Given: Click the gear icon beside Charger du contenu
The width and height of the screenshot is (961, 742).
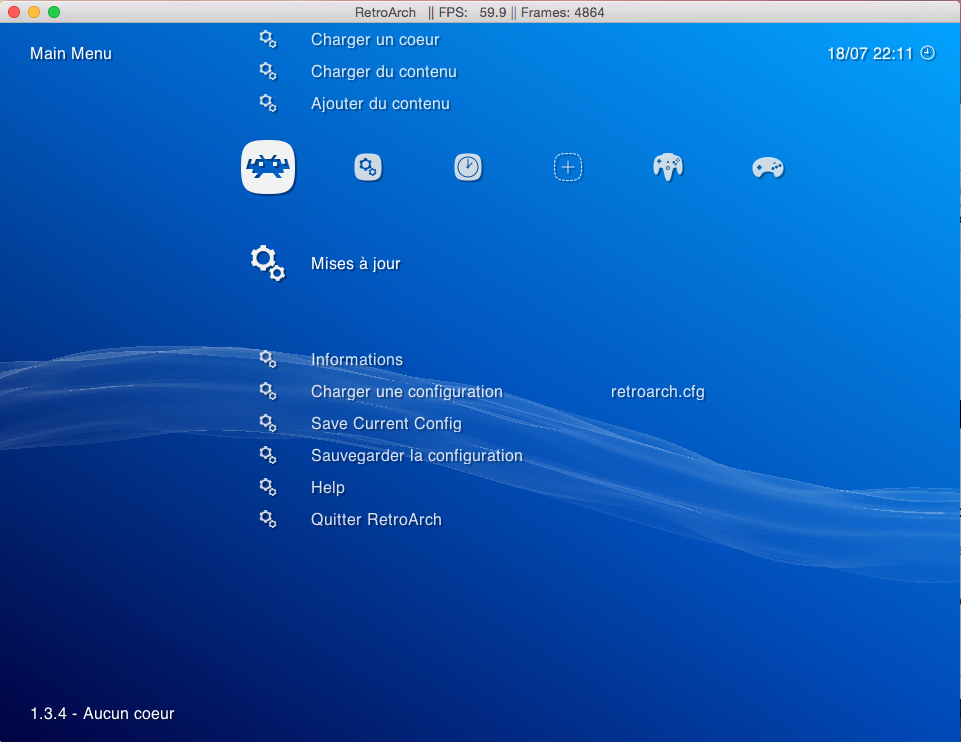Looking at the screenshot, I should coord(268,71).
